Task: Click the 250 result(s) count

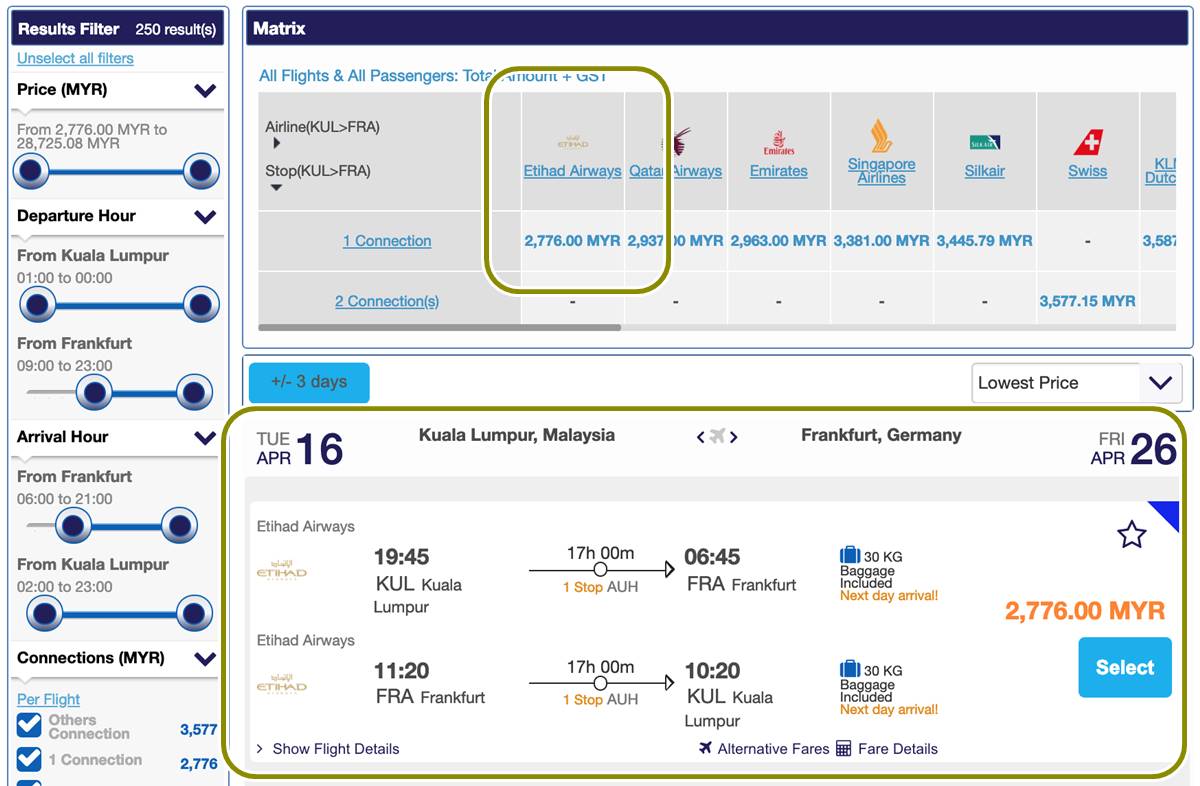Action: pyautogui.click(x=176, y=29)
